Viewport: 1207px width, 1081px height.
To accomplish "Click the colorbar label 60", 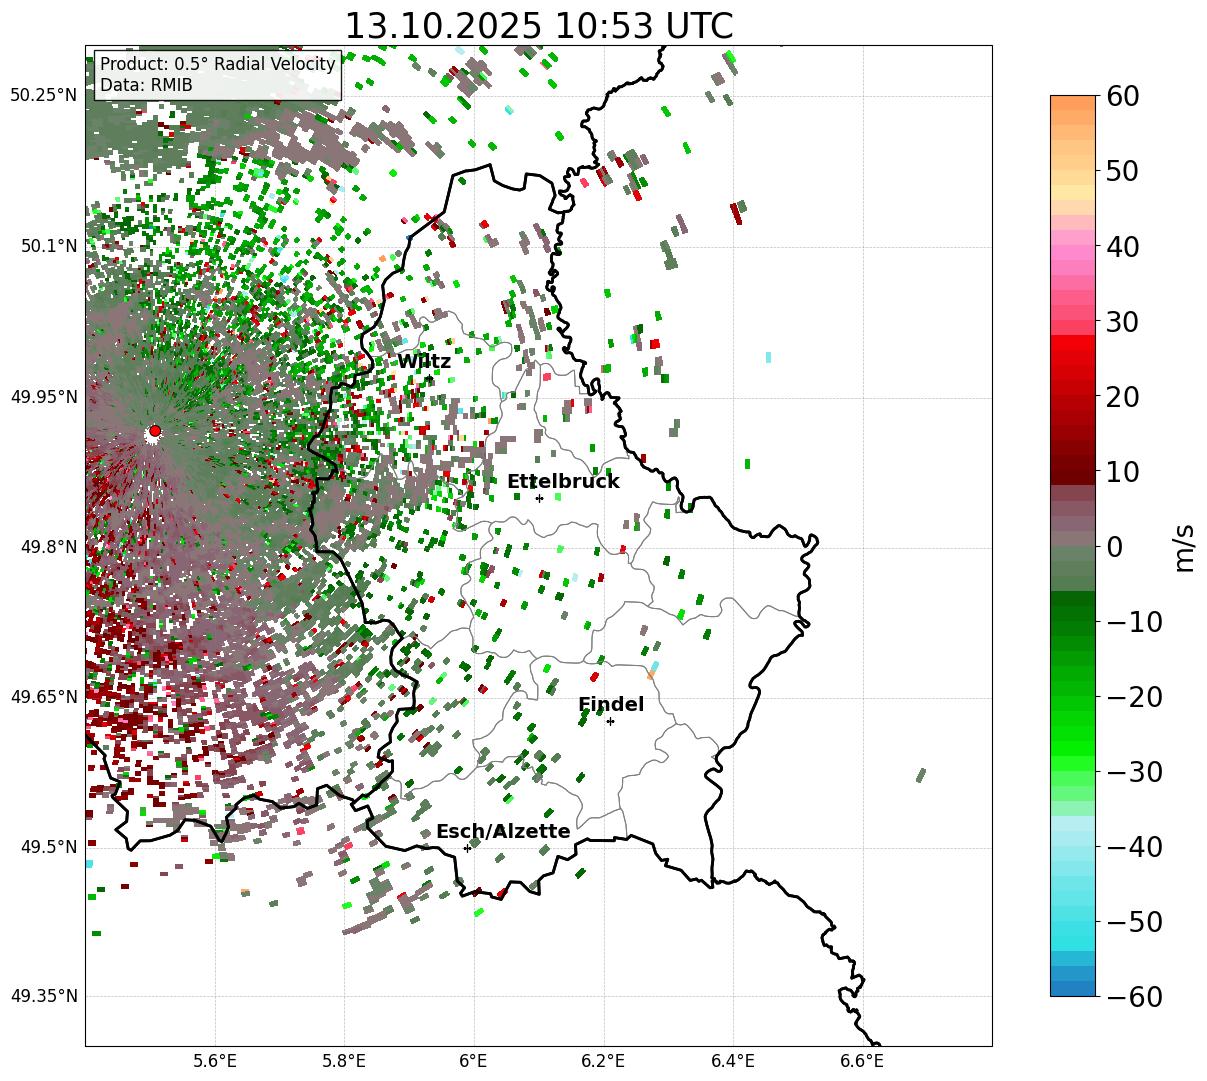I will pyautogui.click(x=1123, y=96).
